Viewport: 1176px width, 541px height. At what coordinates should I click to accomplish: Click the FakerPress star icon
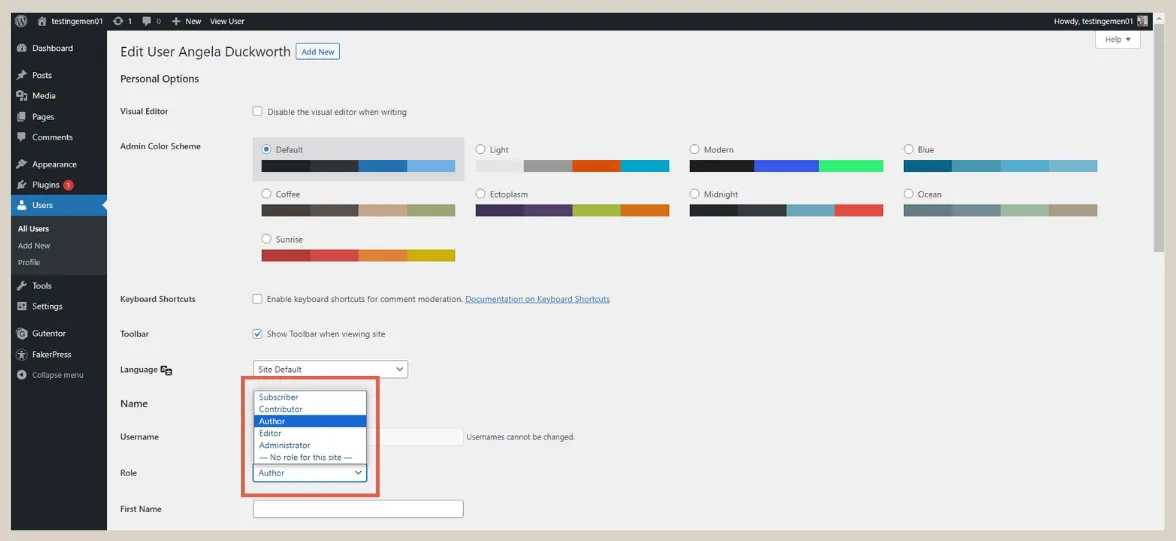point(22,354)
